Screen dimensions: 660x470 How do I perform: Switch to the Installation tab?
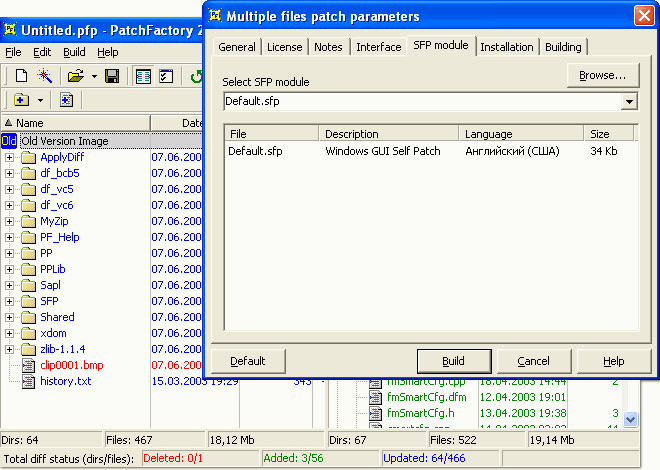coord(507,47)
